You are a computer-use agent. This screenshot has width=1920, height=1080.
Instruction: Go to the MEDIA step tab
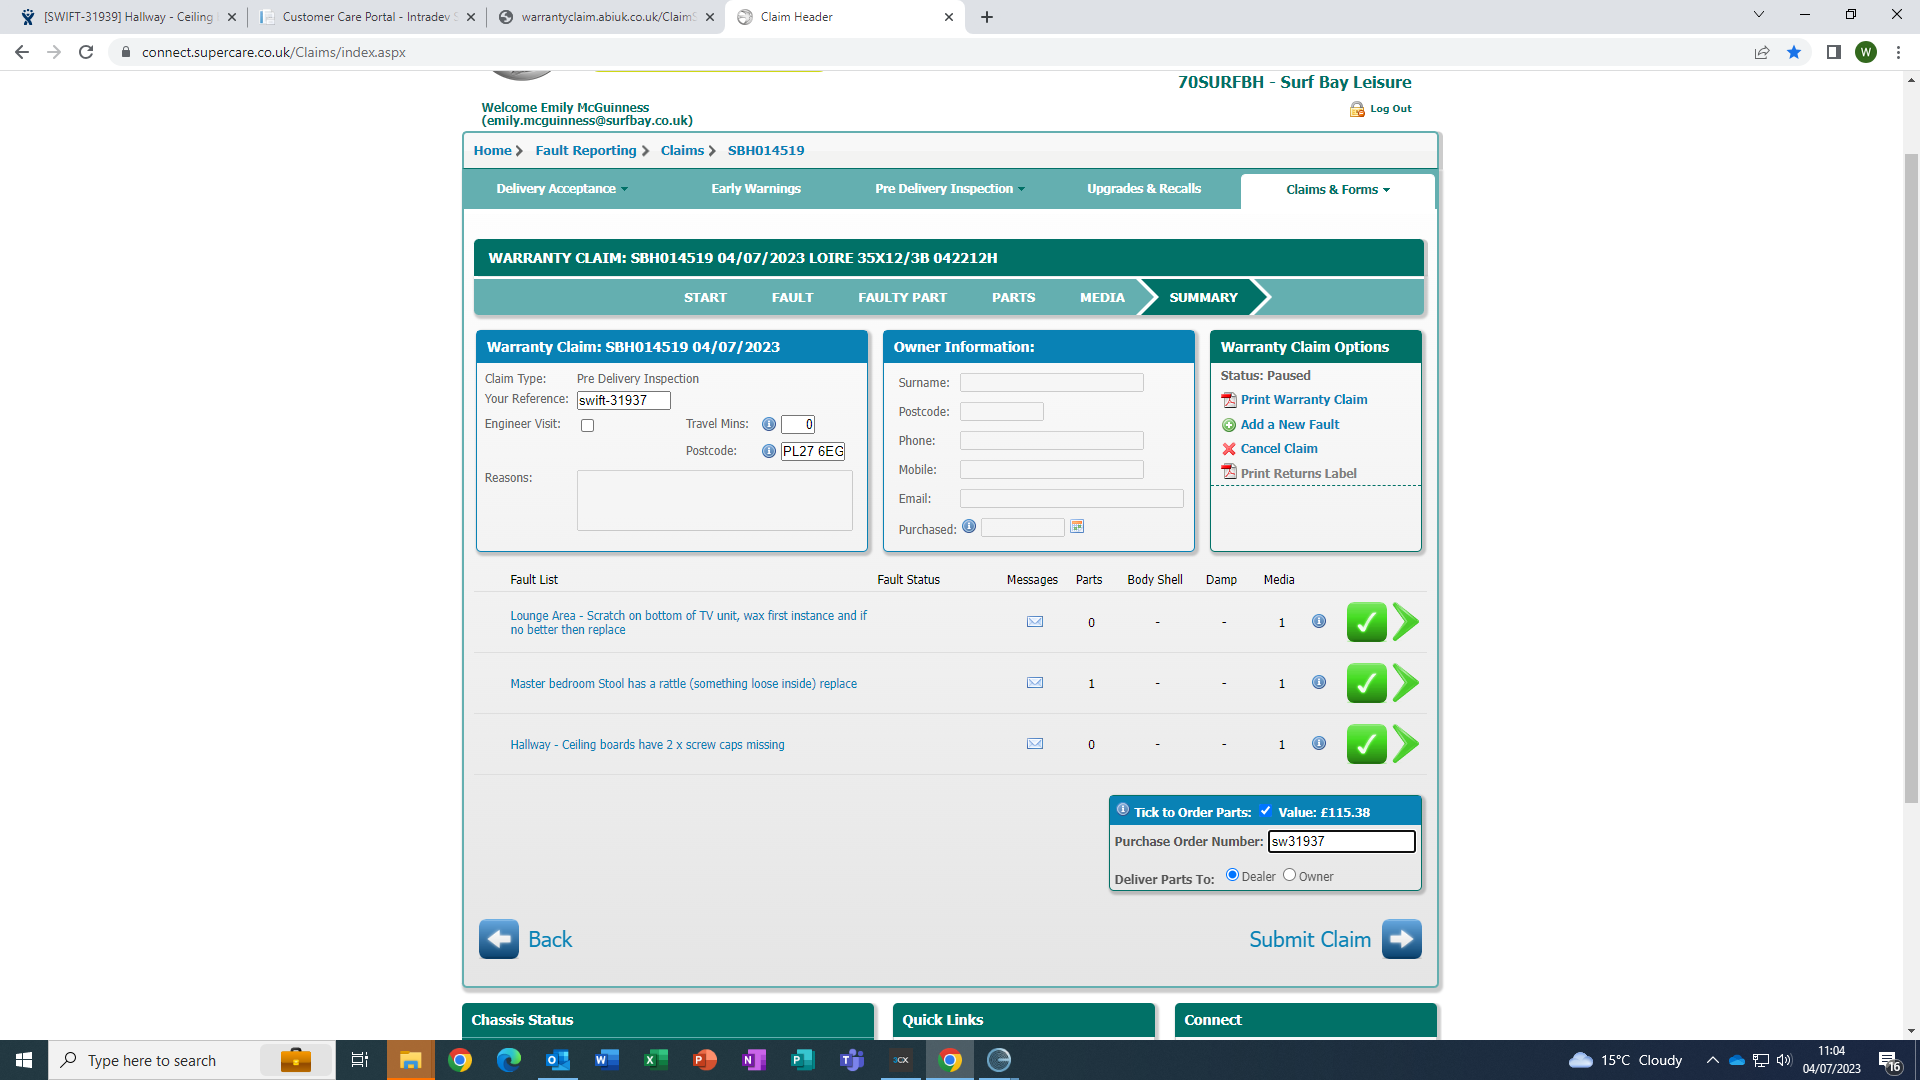coord(1102,298)
